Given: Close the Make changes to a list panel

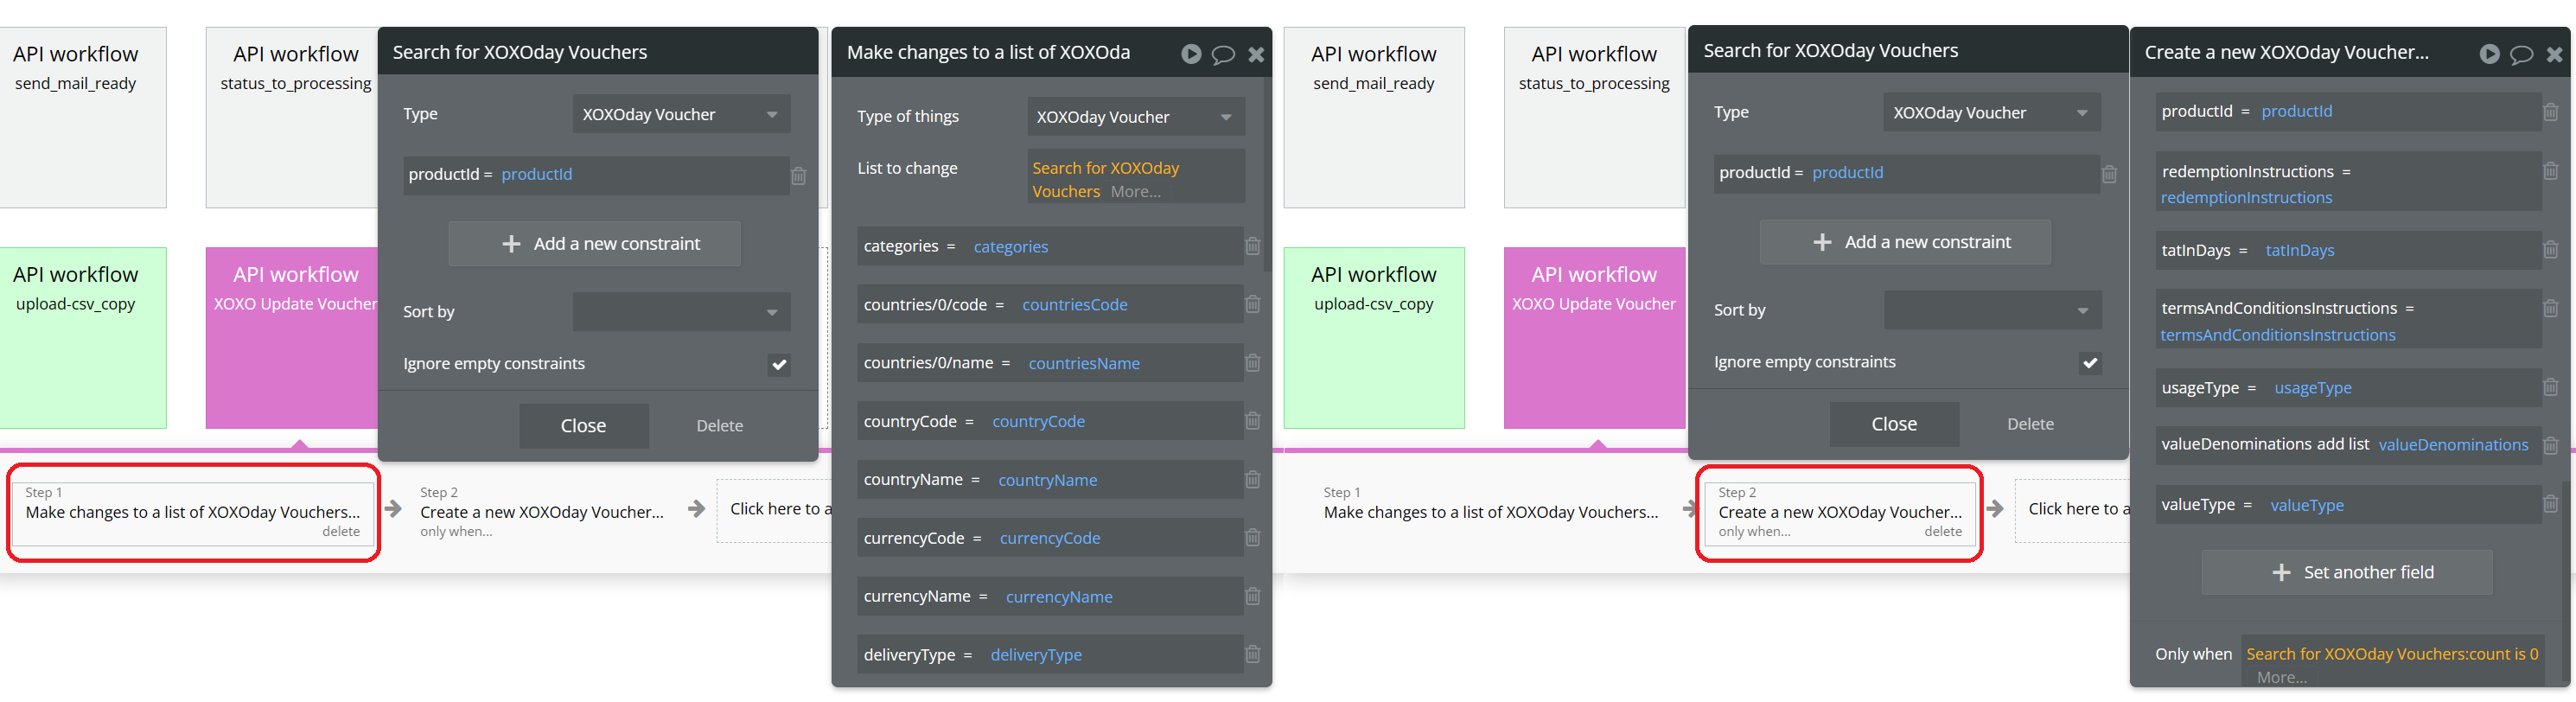Looking at the screenshot, I should 1256,54.
